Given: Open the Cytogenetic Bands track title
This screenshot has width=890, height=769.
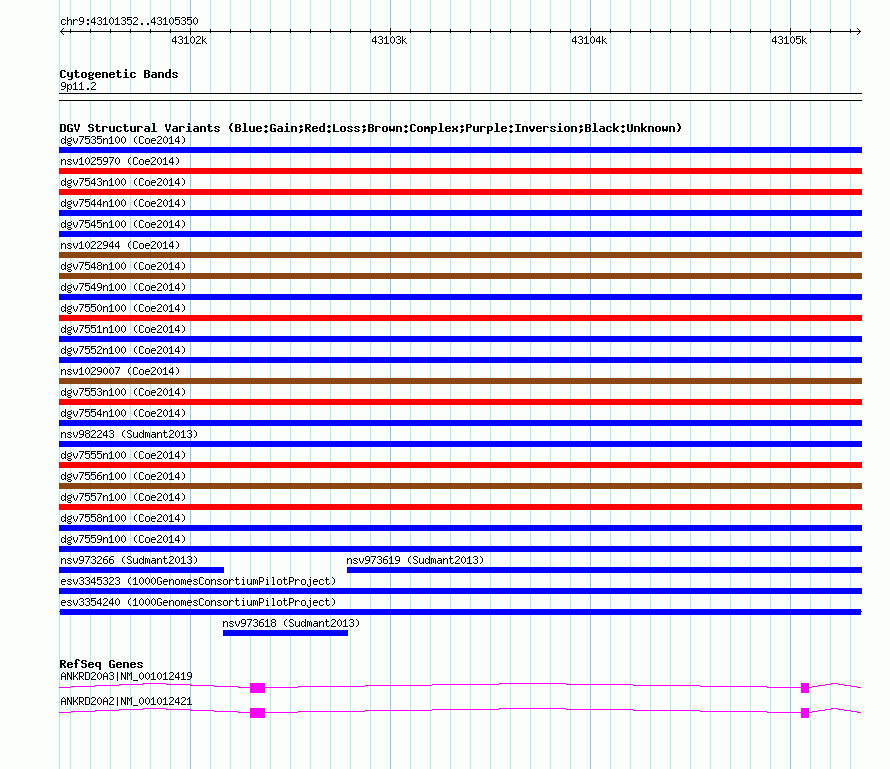Looking at the screenshot, I should coord(118,74).
